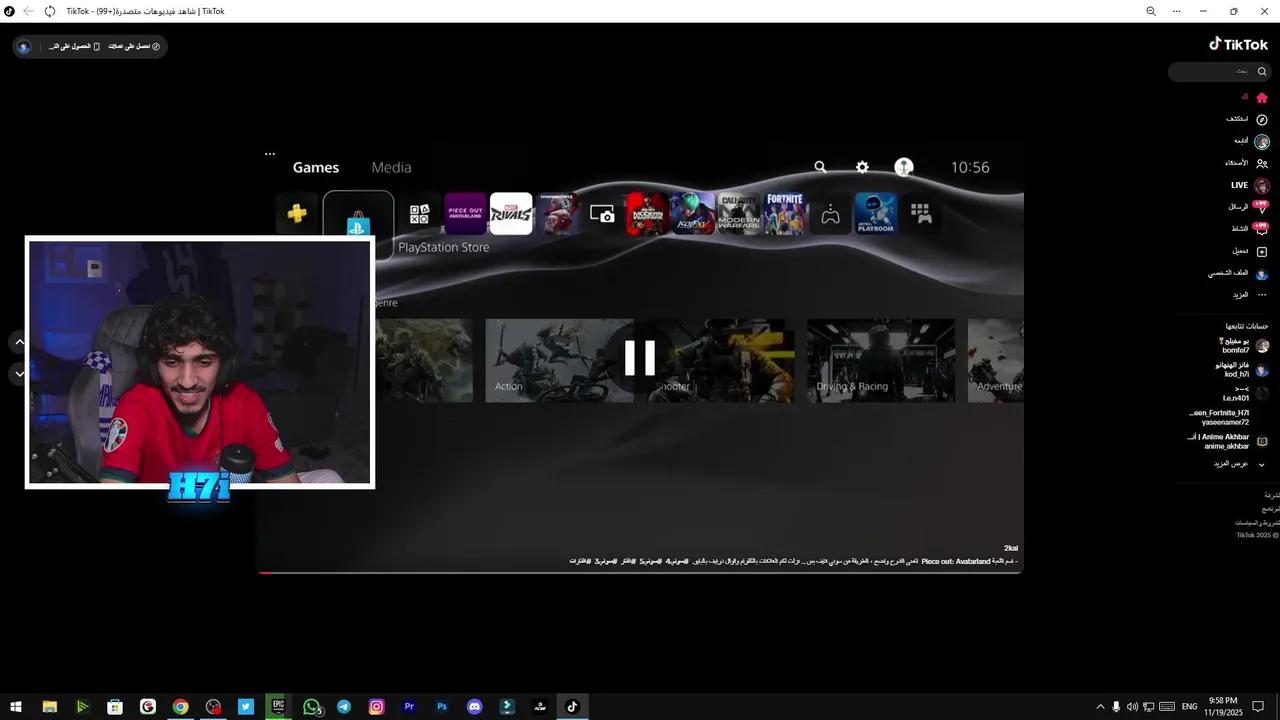Open the TikTok Home feed icon
1280x720 pixels.
1262,98
